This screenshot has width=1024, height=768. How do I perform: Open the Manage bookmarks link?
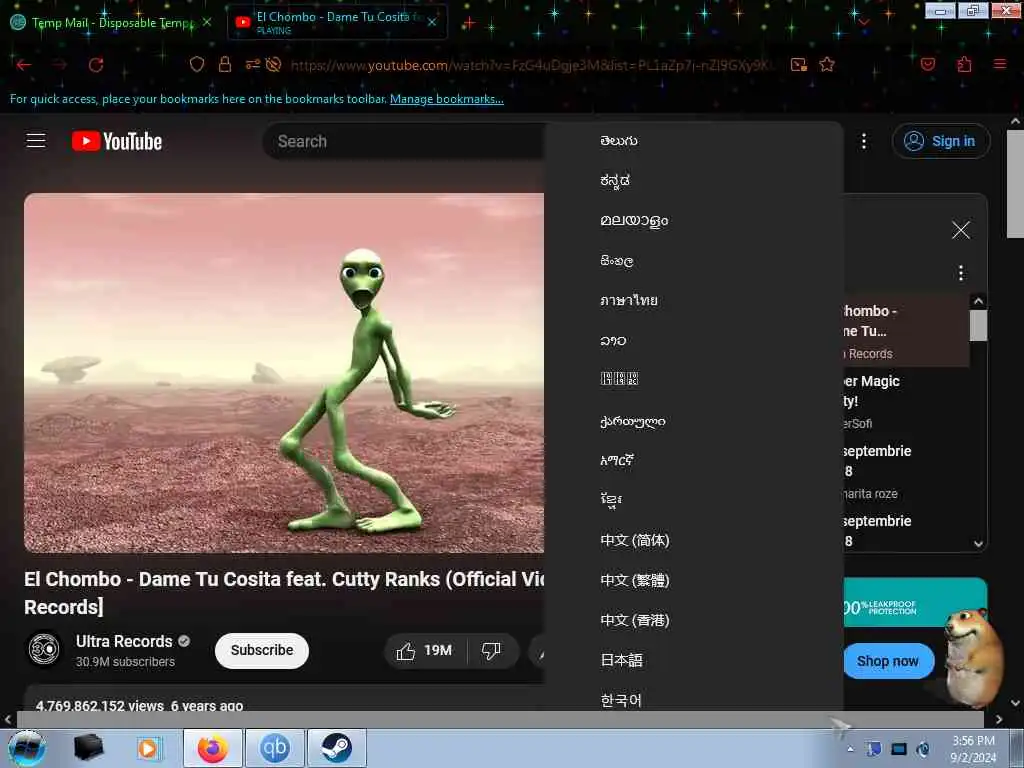tap(447, 99)
